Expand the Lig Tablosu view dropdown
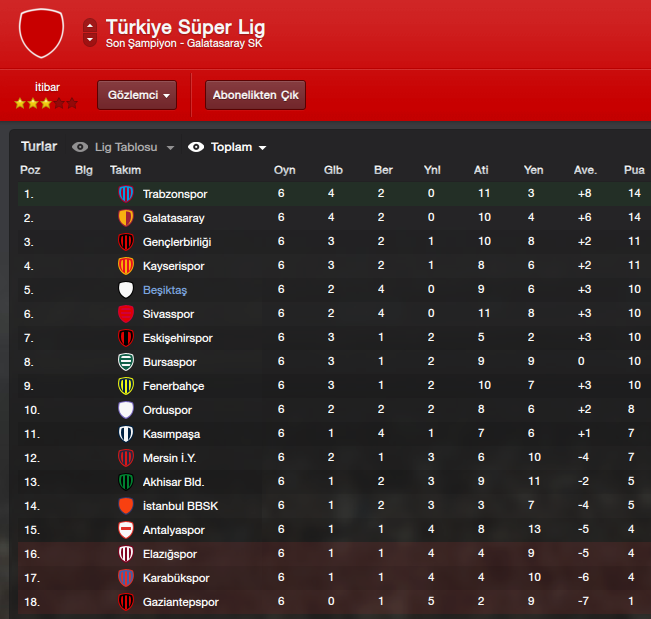Image resolution: width=651 pixels, height=619 pixels. (x=170, y=147)
